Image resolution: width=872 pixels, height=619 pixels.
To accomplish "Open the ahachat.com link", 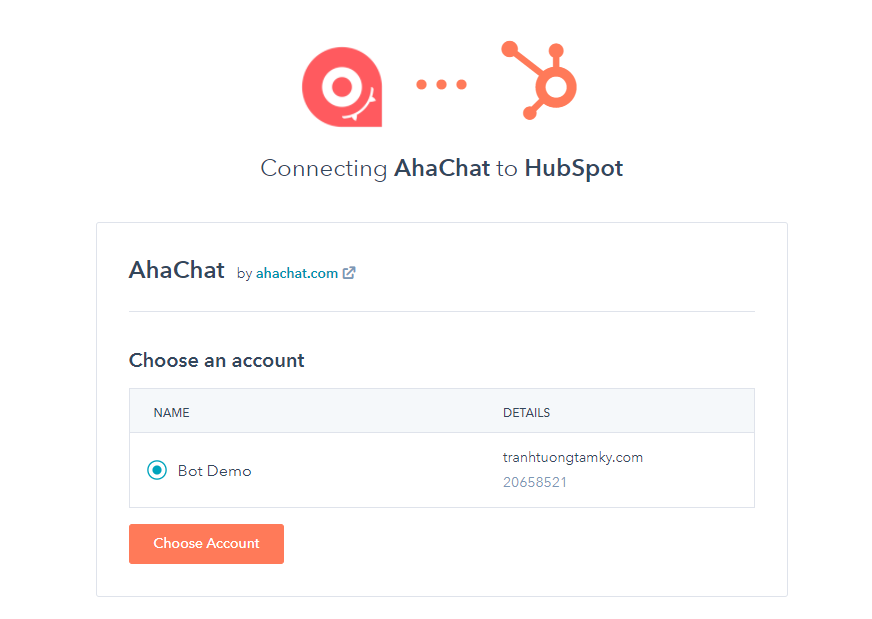I will coord(297,274).
